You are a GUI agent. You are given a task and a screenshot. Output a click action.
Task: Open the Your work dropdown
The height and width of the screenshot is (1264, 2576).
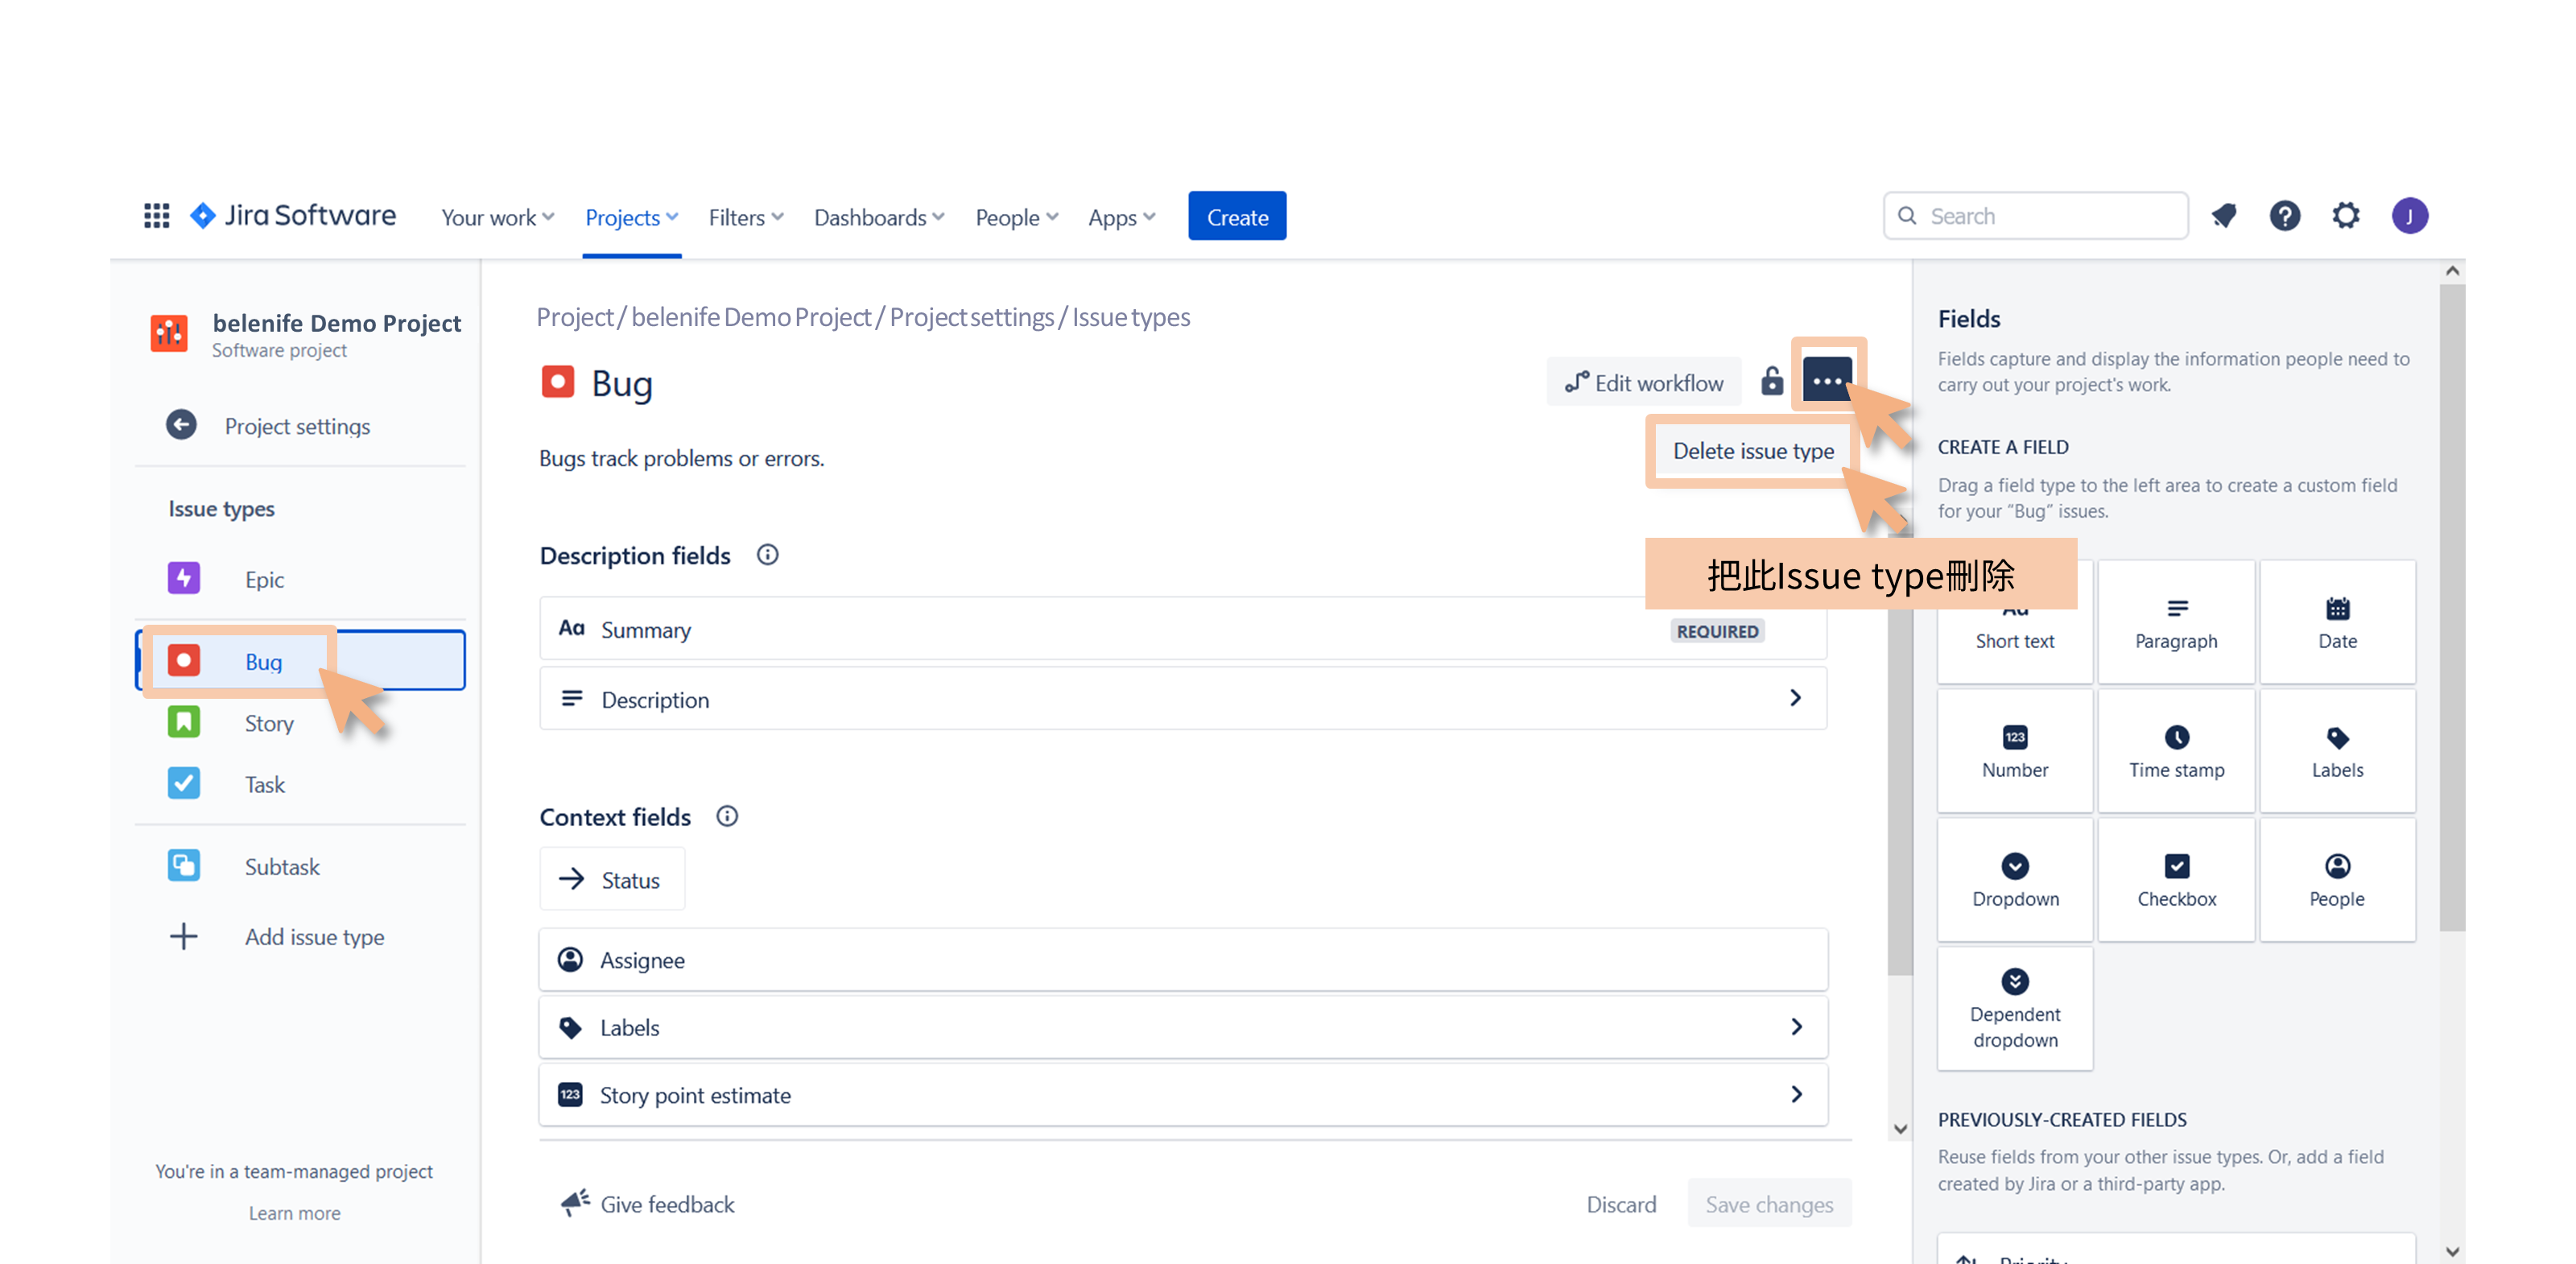tap(498, 217)
